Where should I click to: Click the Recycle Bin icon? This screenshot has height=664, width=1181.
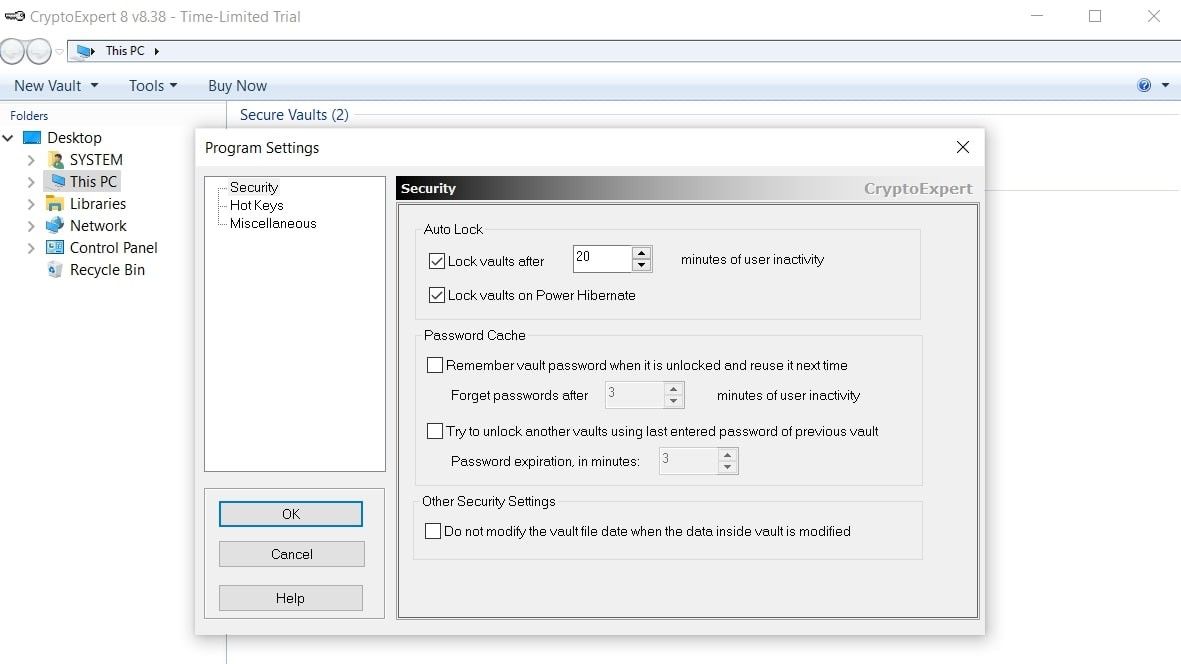click(x=54, y=269)
